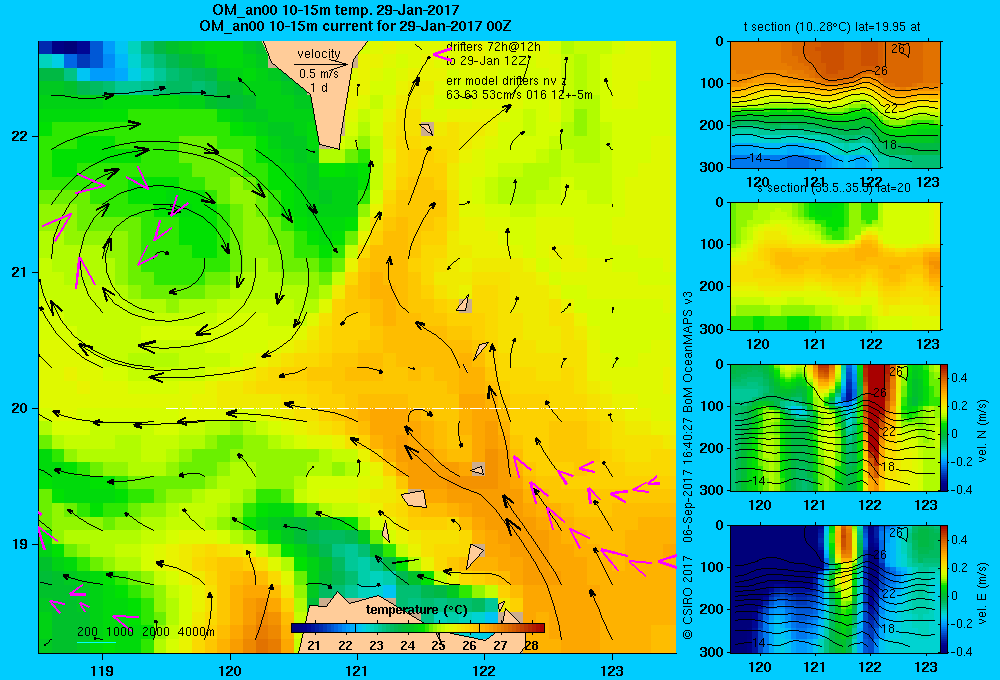Viewport: 1000px width, 680px height.
Task: Click the 's section' salinity panel title
Action: pos(832,188)
